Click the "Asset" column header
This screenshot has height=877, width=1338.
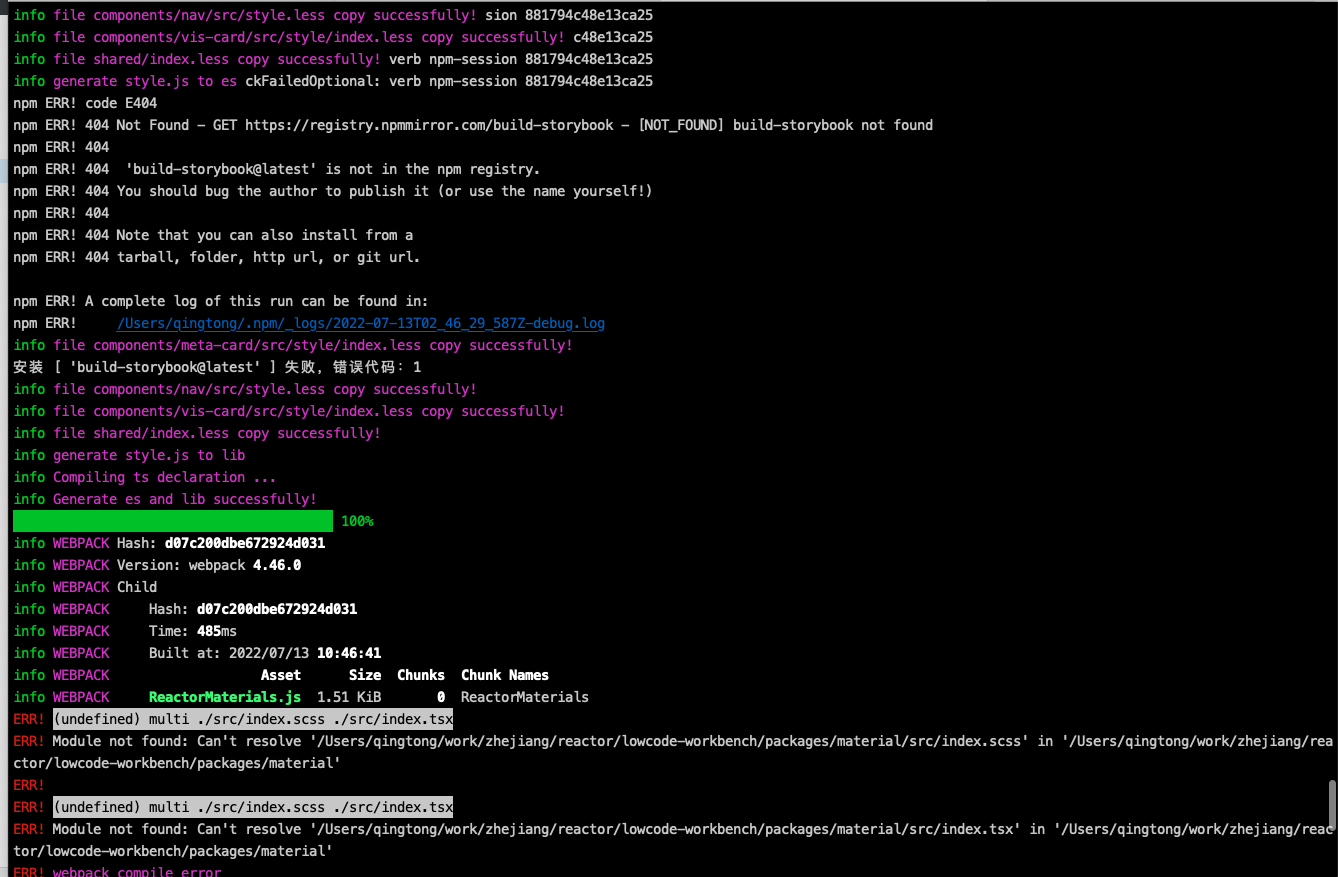coord(281,675)
